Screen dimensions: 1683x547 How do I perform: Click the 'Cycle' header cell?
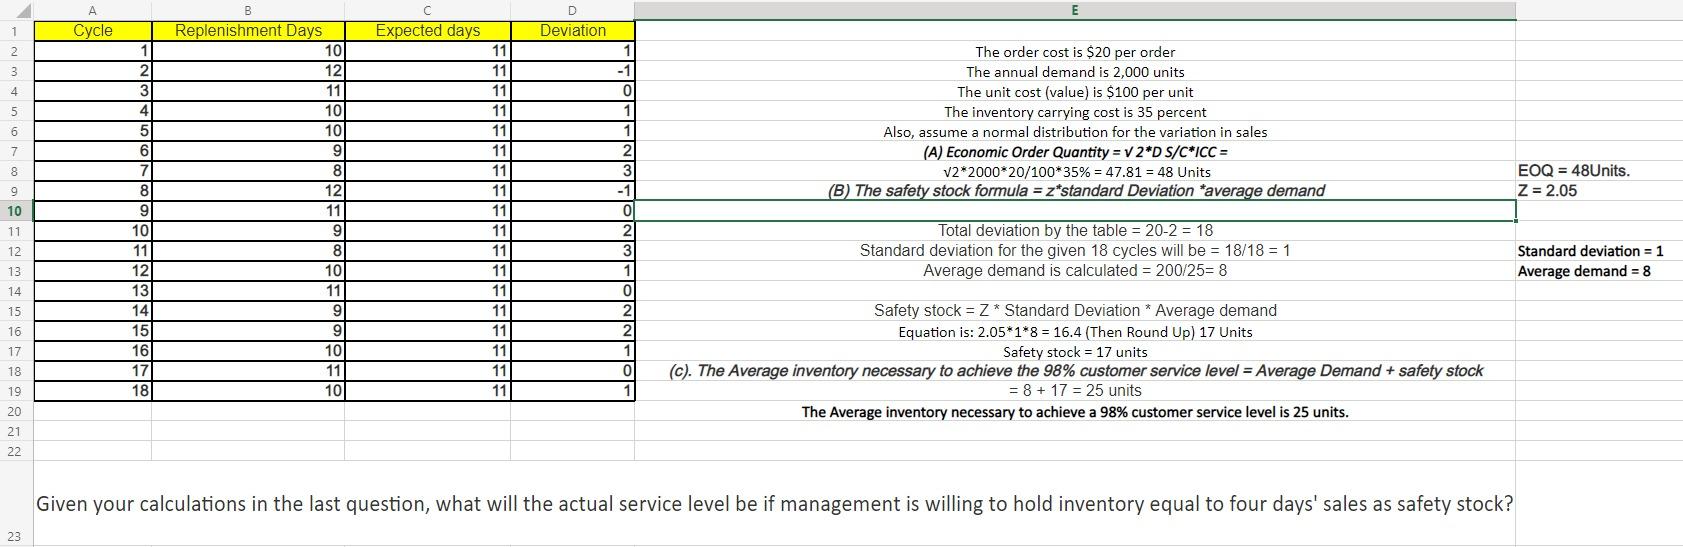coord(93,31)
